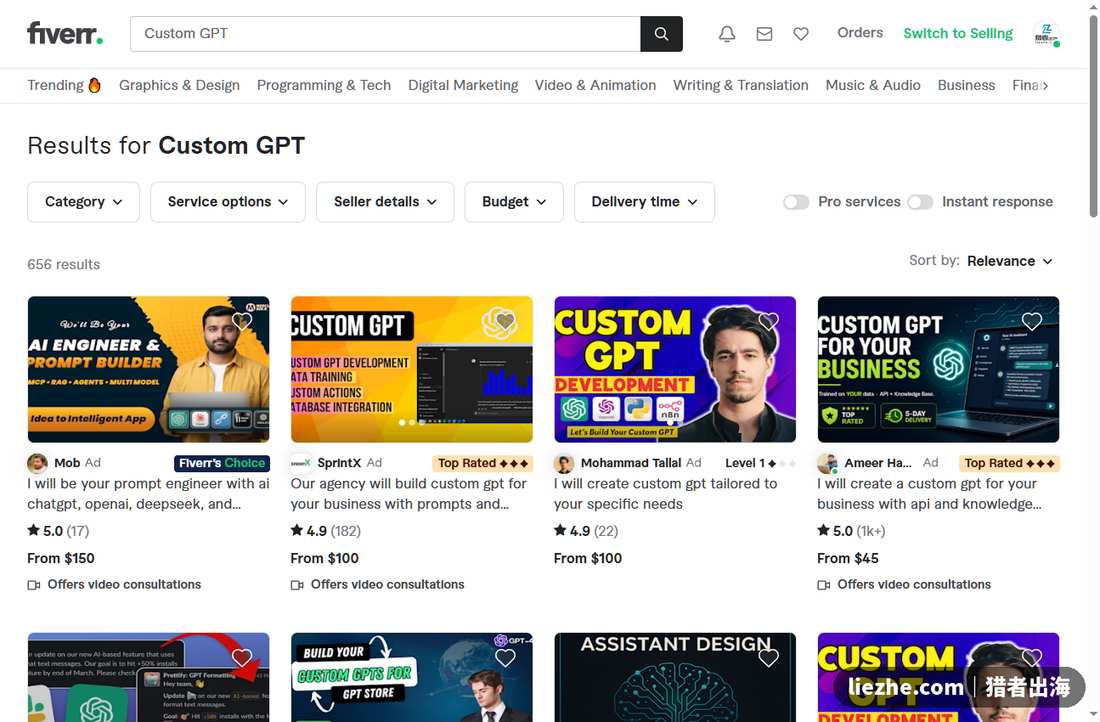
Task: Favorite Ameer Ha... gig with heart
Action: click(1031, 321)
